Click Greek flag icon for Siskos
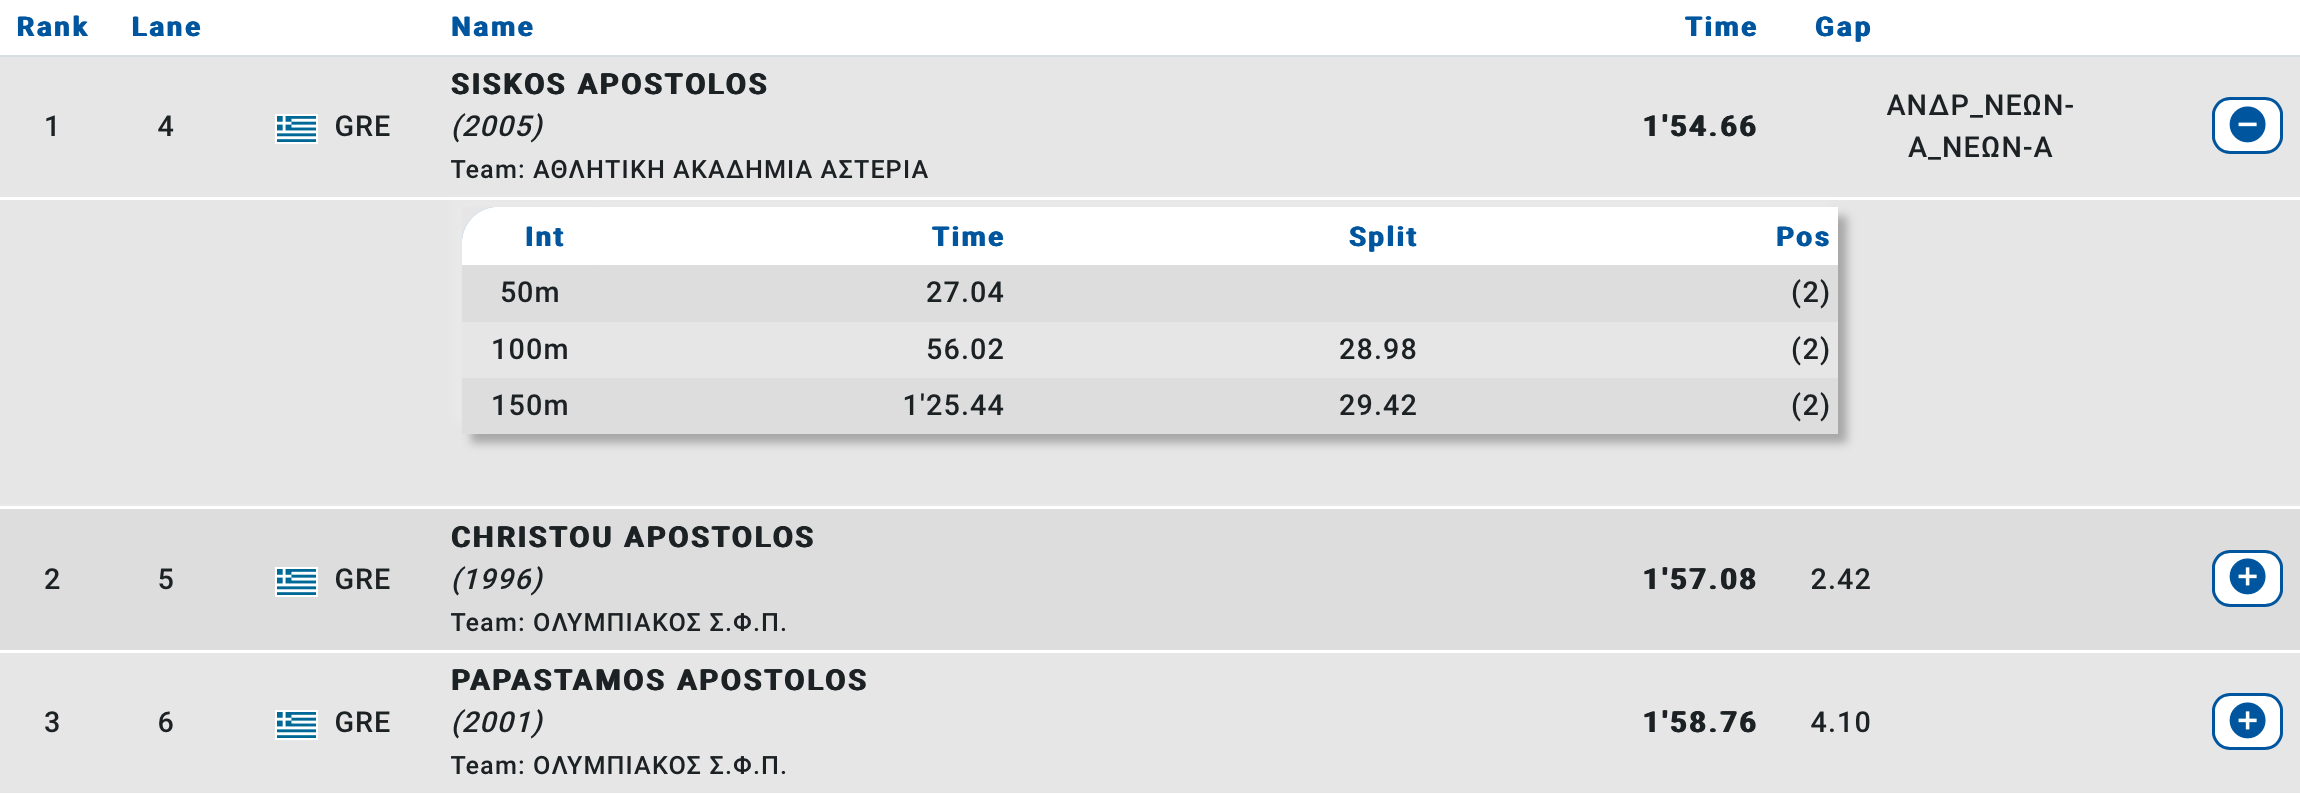The width and height of the screenshot is (2300, 794). click(296, 128)
